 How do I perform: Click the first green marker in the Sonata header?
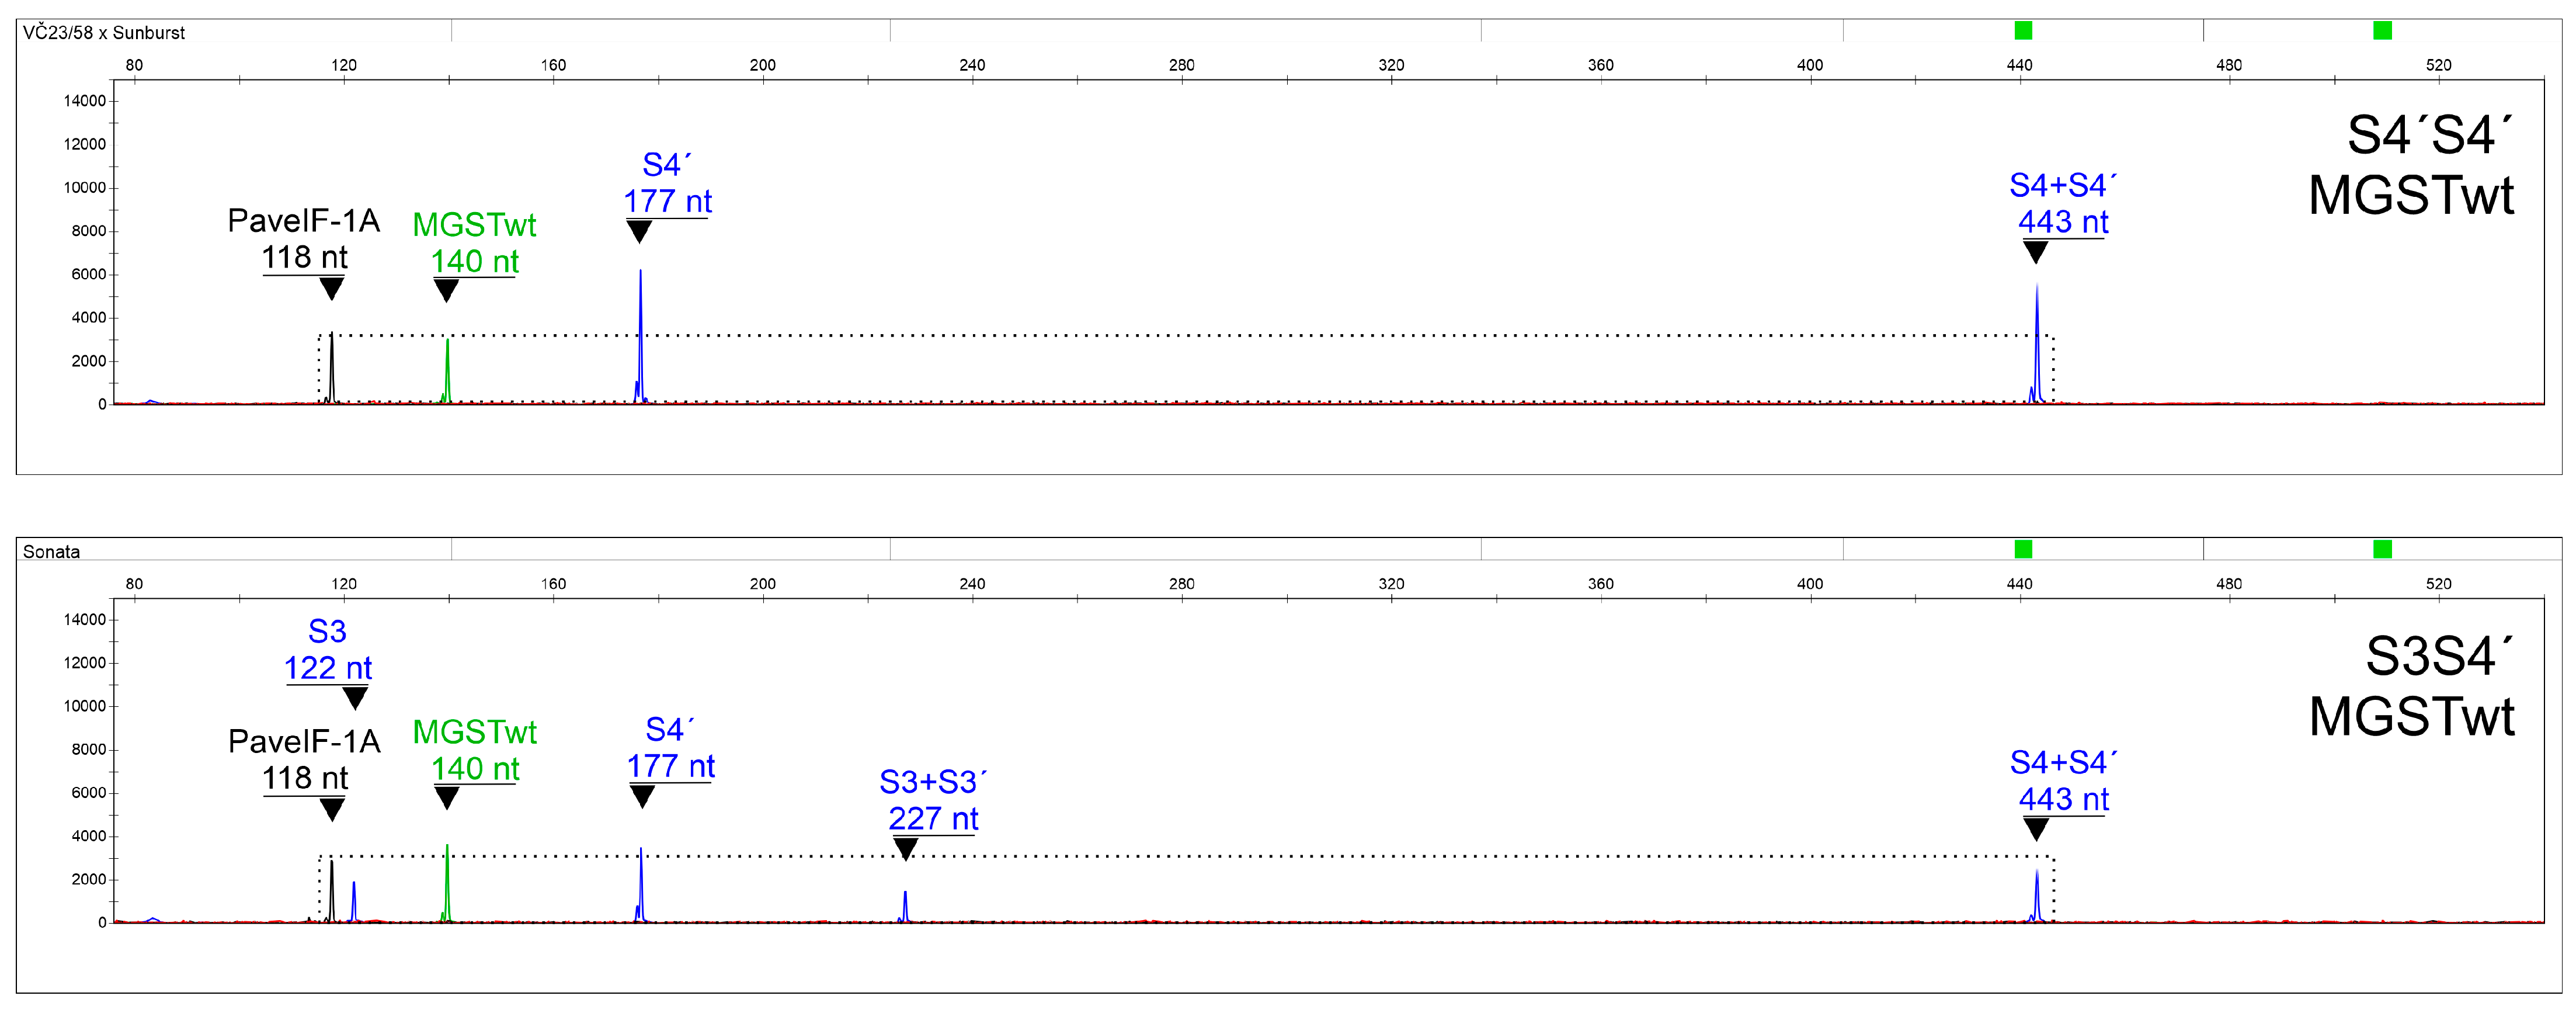click(2023, 549)
